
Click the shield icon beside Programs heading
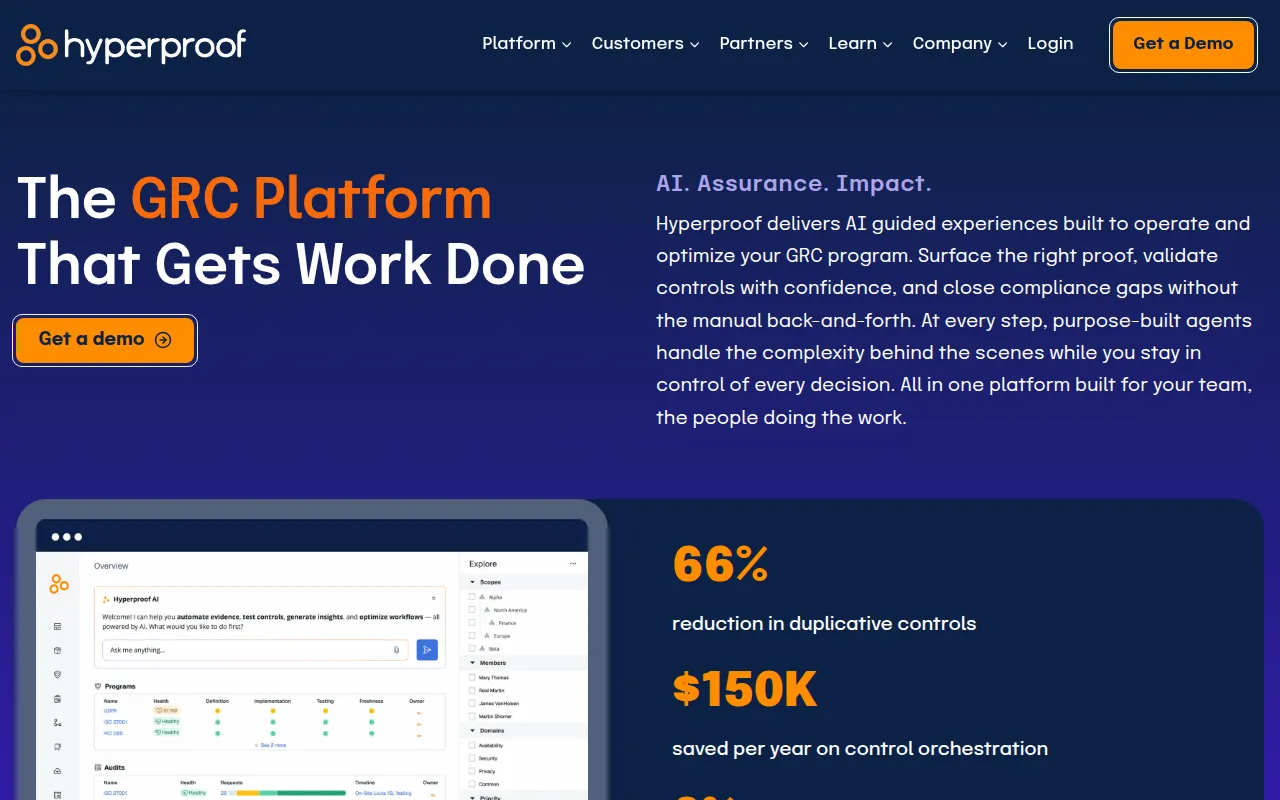[98, 686]
